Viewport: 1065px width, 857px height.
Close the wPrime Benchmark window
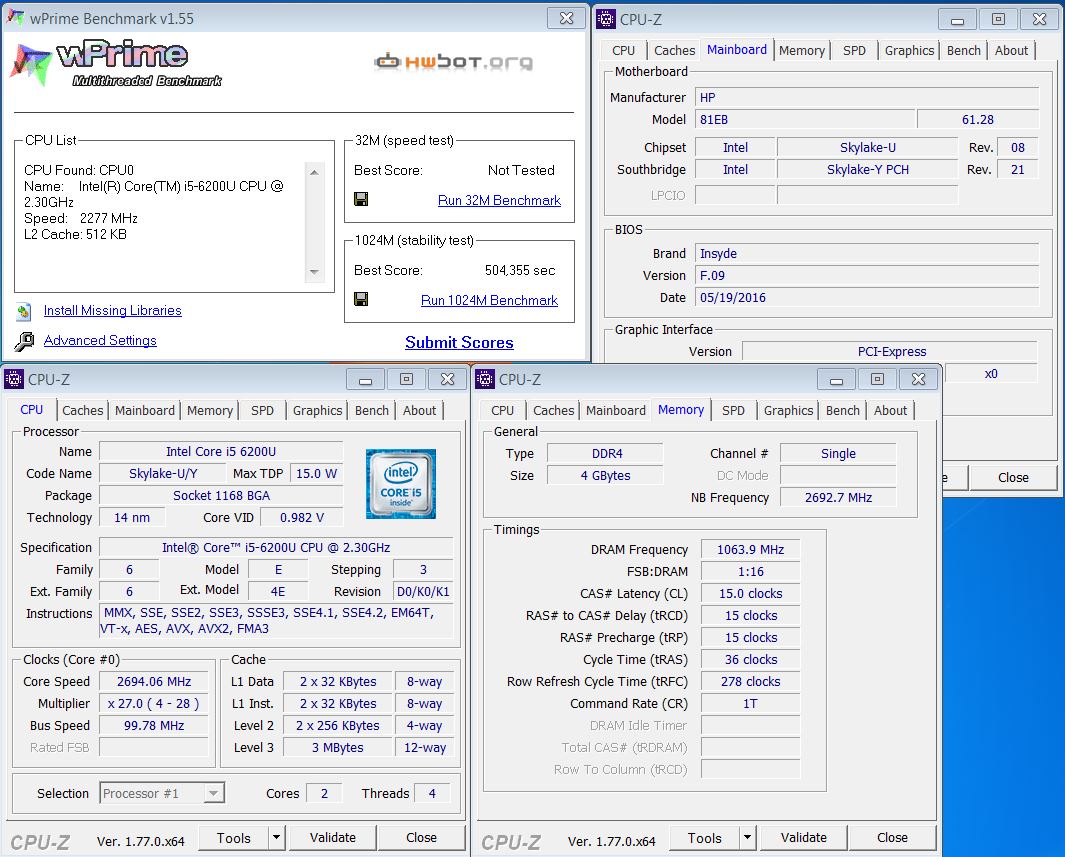coord(566,18)
